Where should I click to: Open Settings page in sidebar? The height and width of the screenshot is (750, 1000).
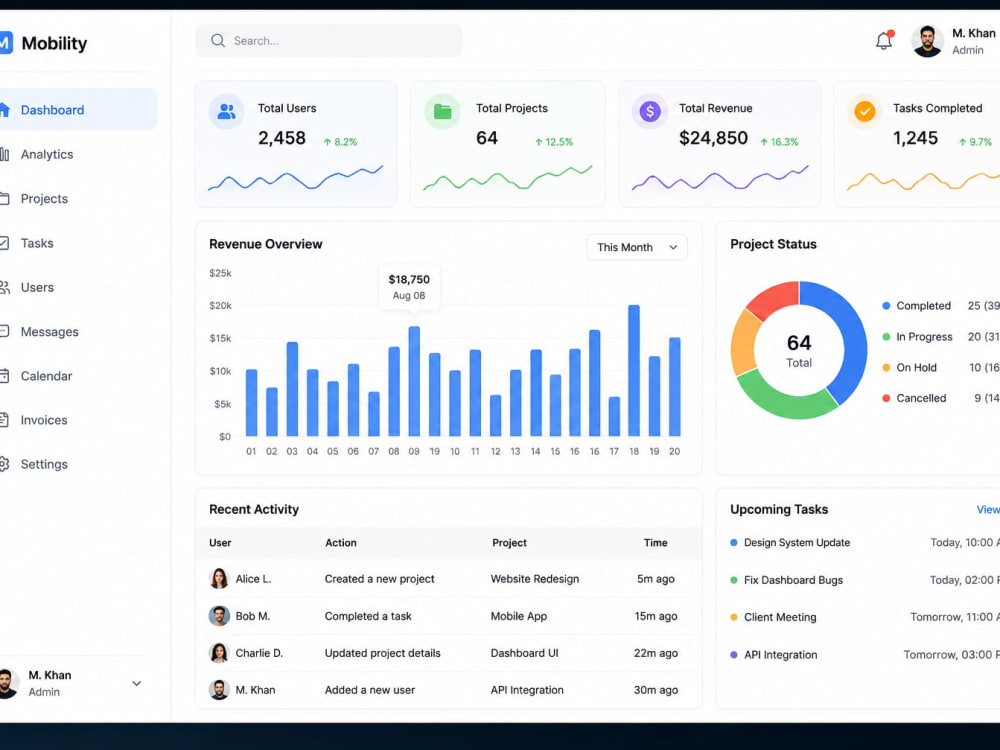(x=44, y=464)
